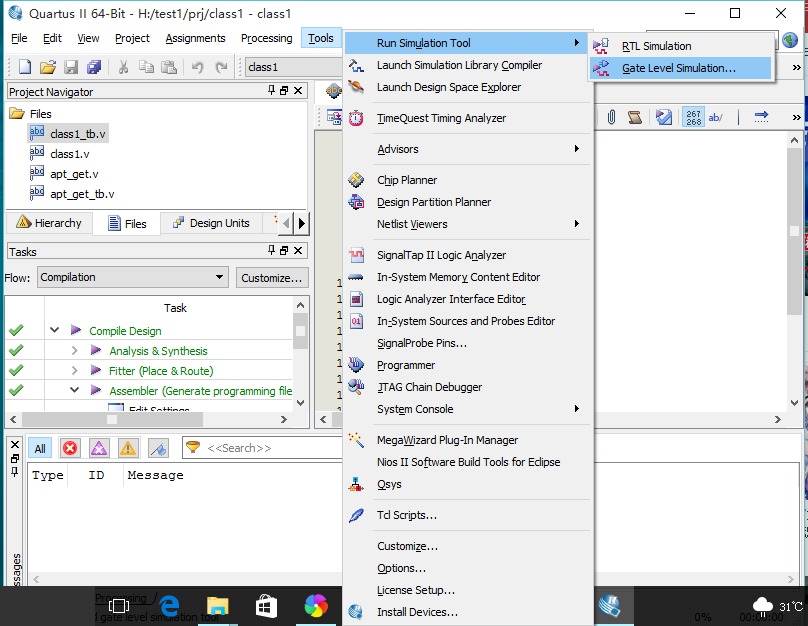
Task: Click the colorful pinwheel taskbar icon
Action: click(316, 606)
